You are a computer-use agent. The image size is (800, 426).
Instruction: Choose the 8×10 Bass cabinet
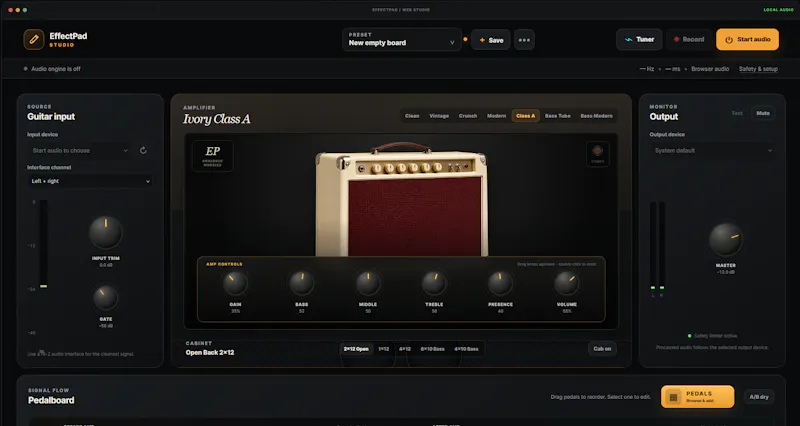433,349
